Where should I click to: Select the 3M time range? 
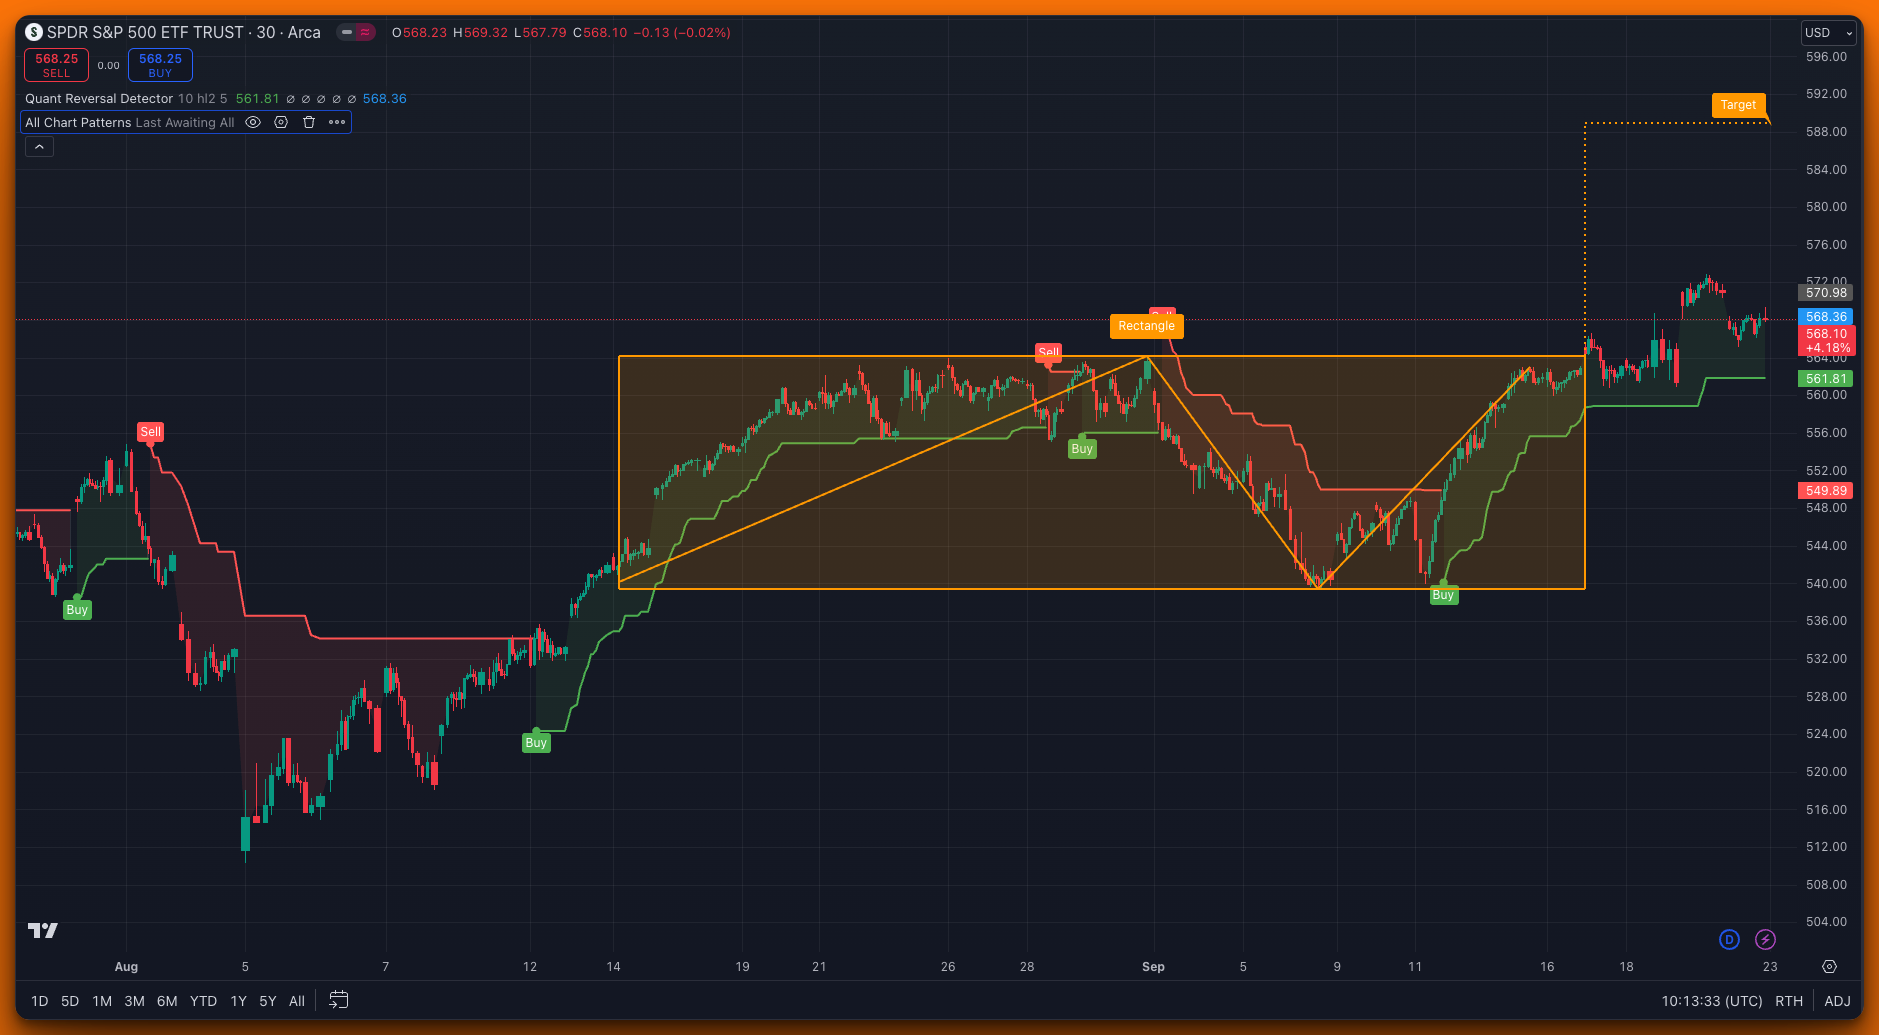click(134, 1001)
